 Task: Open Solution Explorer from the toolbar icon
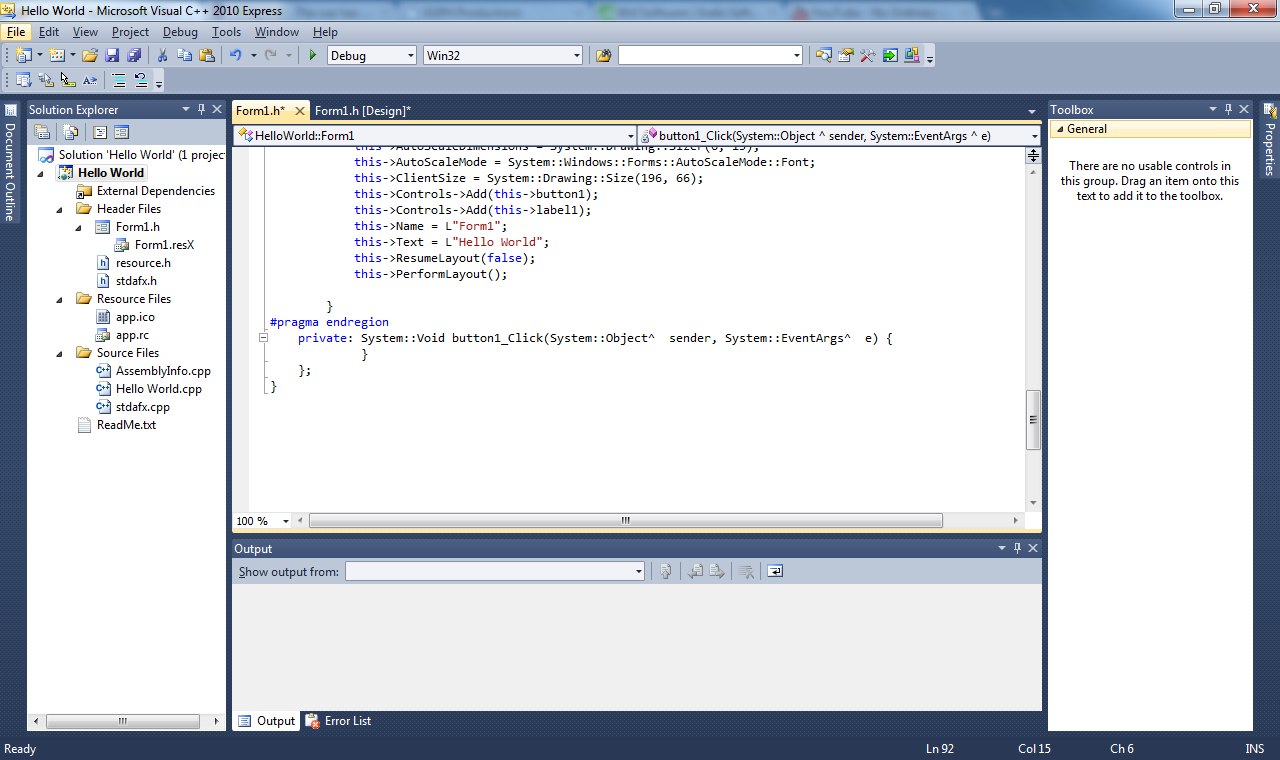pos(823,55)
